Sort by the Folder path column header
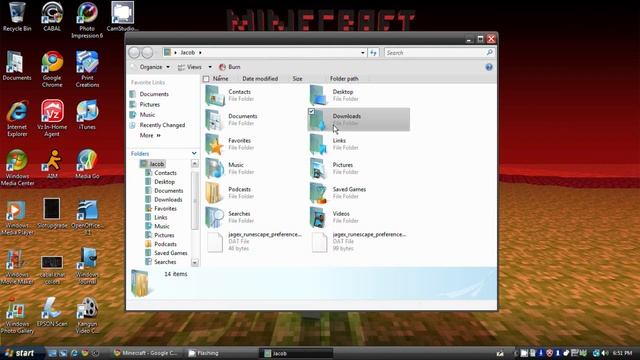640x360 pixels. click(344, 79)
